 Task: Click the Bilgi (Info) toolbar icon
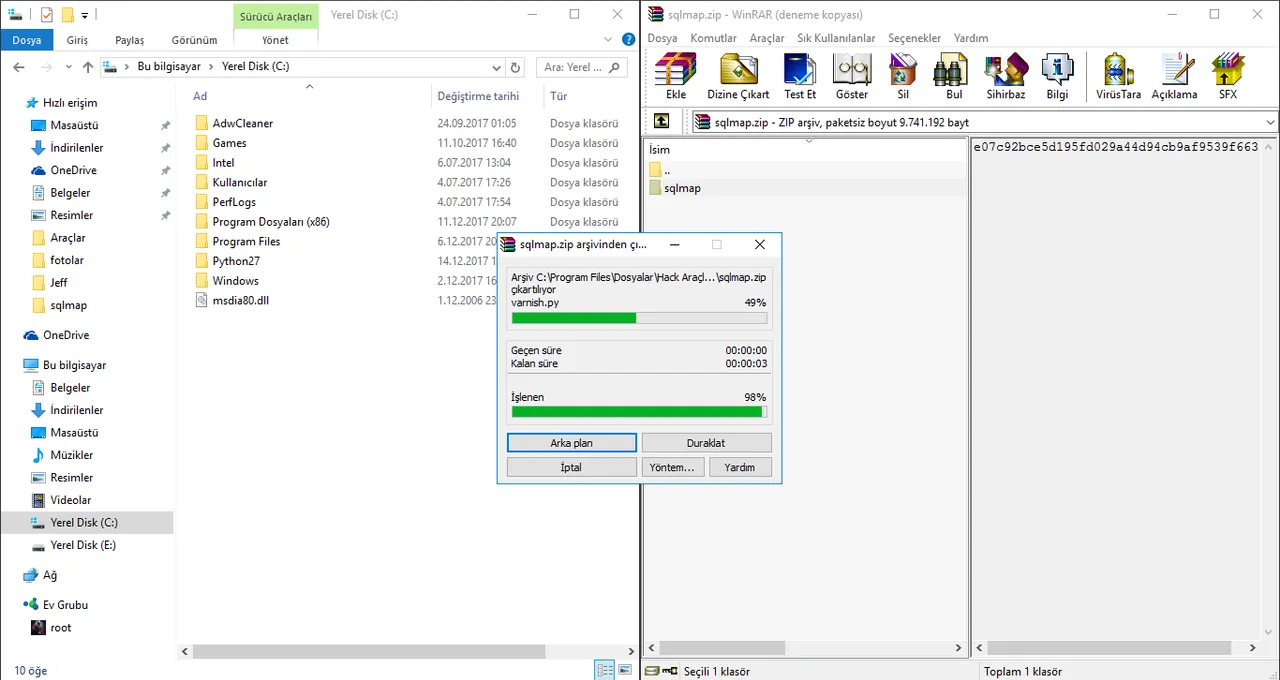click(x=1057, y=77)
